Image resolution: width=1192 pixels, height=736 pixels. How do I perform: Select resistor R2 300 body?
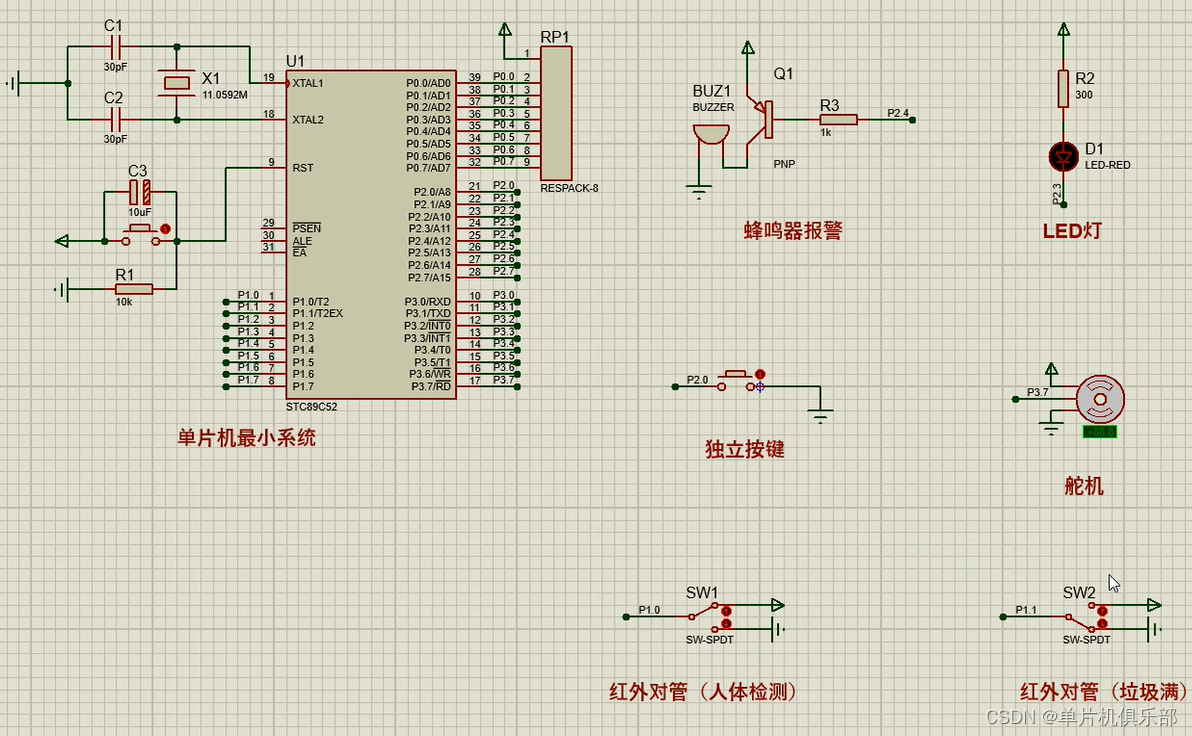(x=1064, y=88)
